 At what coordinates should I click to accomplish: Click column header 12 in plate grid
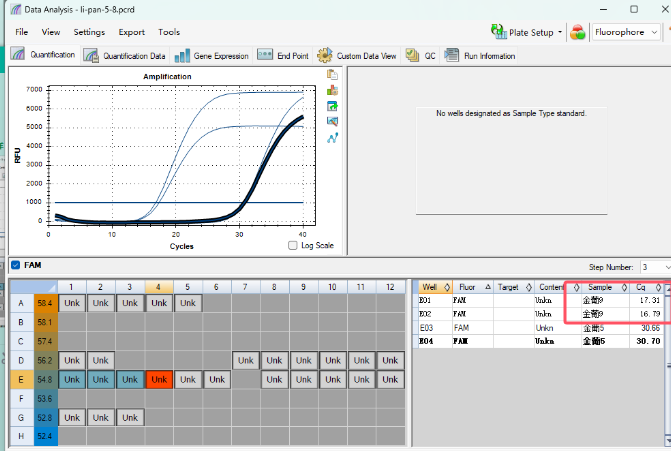(390, 287)
